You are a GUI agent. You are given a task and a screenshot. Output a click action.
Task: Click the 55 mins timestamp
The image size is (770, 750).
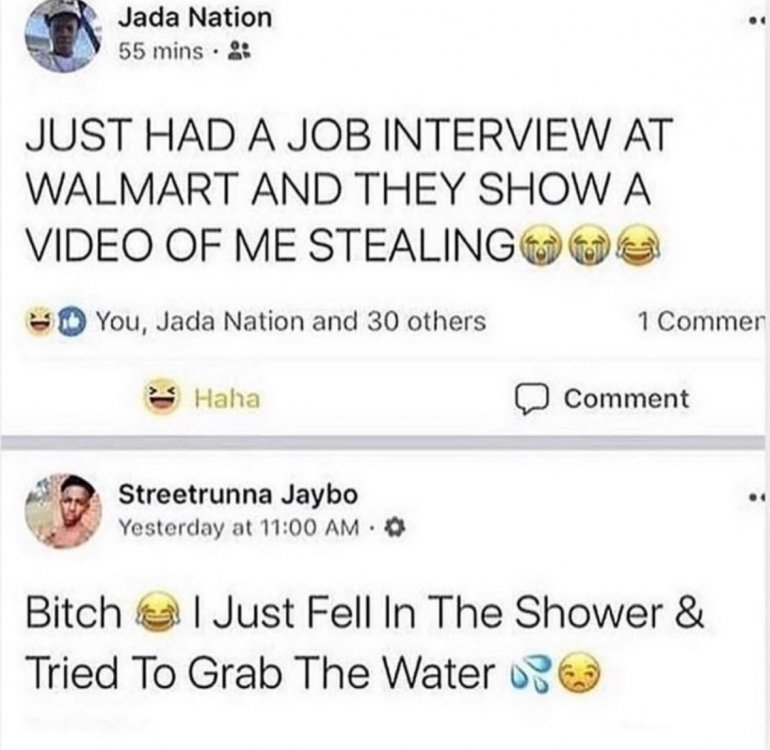(161, 51)
